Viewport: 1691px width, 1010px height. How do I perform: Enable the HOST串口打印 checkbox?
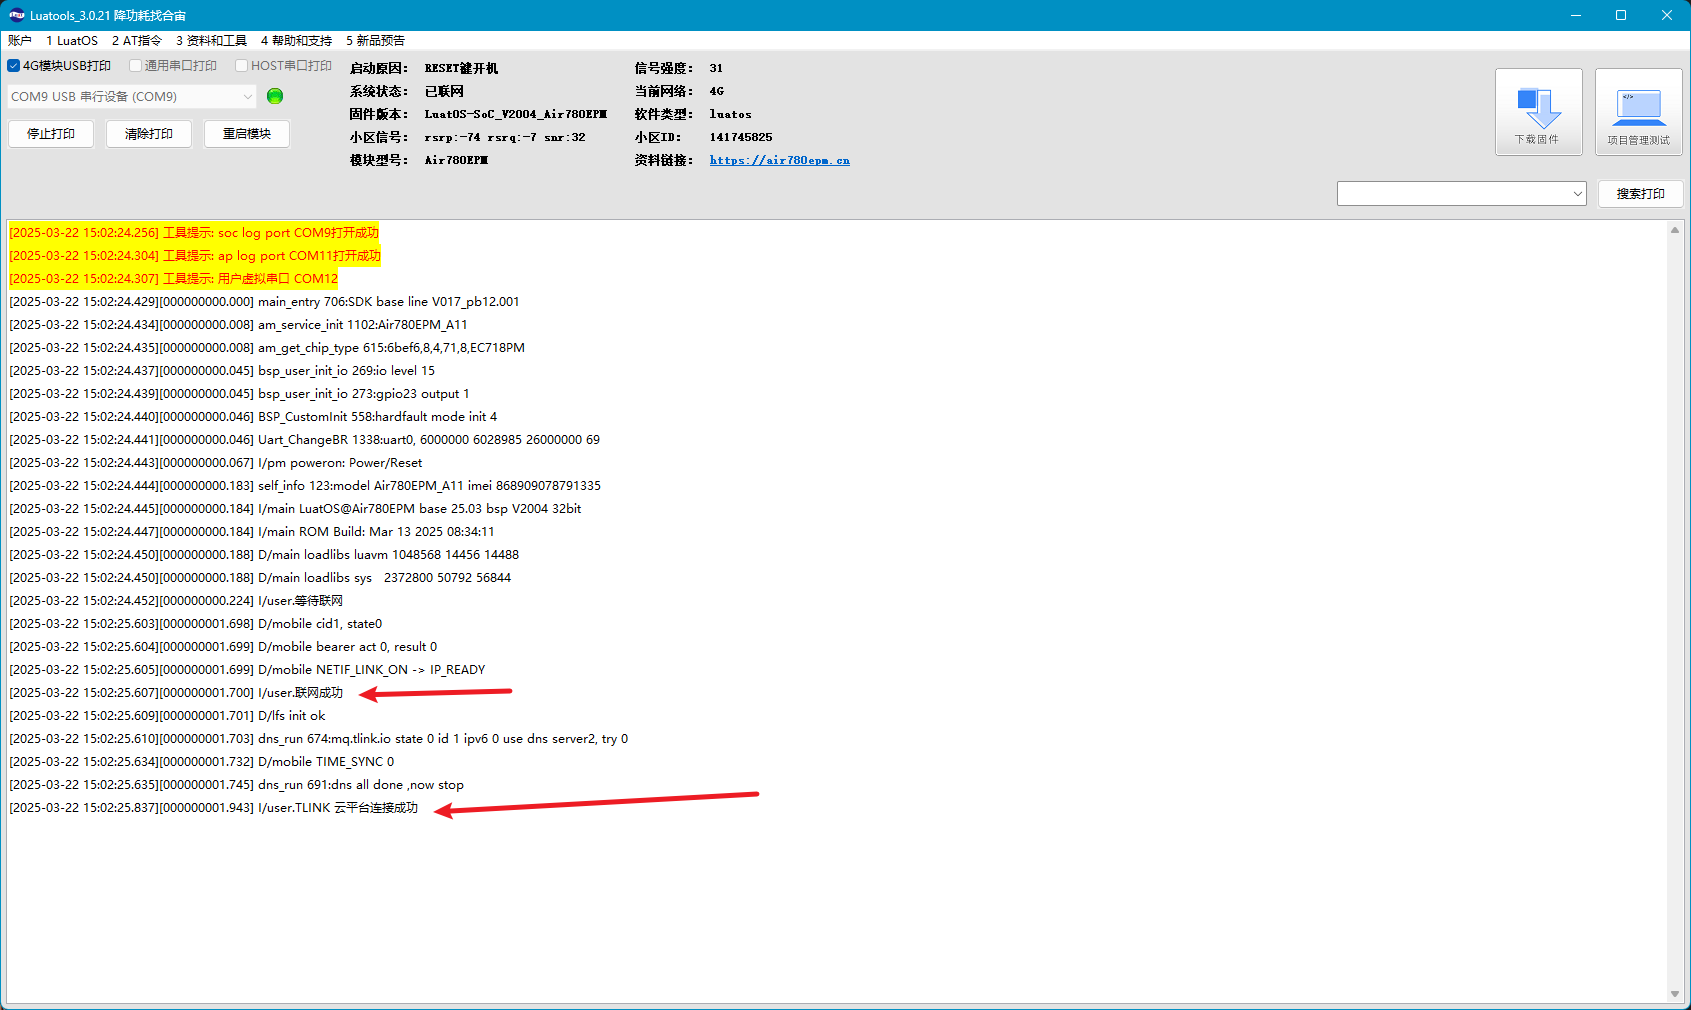[x=242, y=66]
